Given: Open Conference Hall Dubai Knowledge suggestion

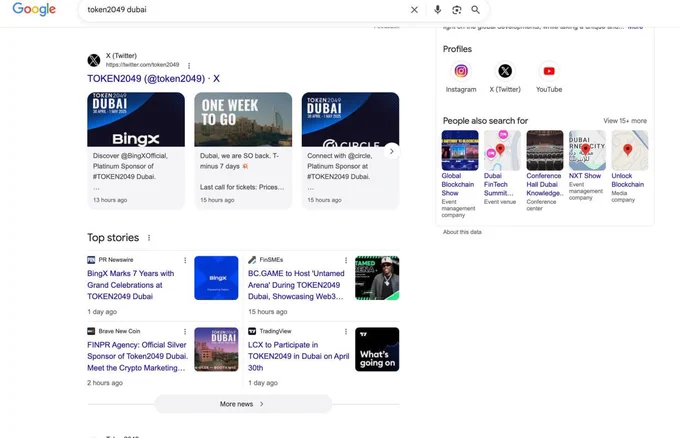Looking at the screenshot, I should tap(545, 170).
